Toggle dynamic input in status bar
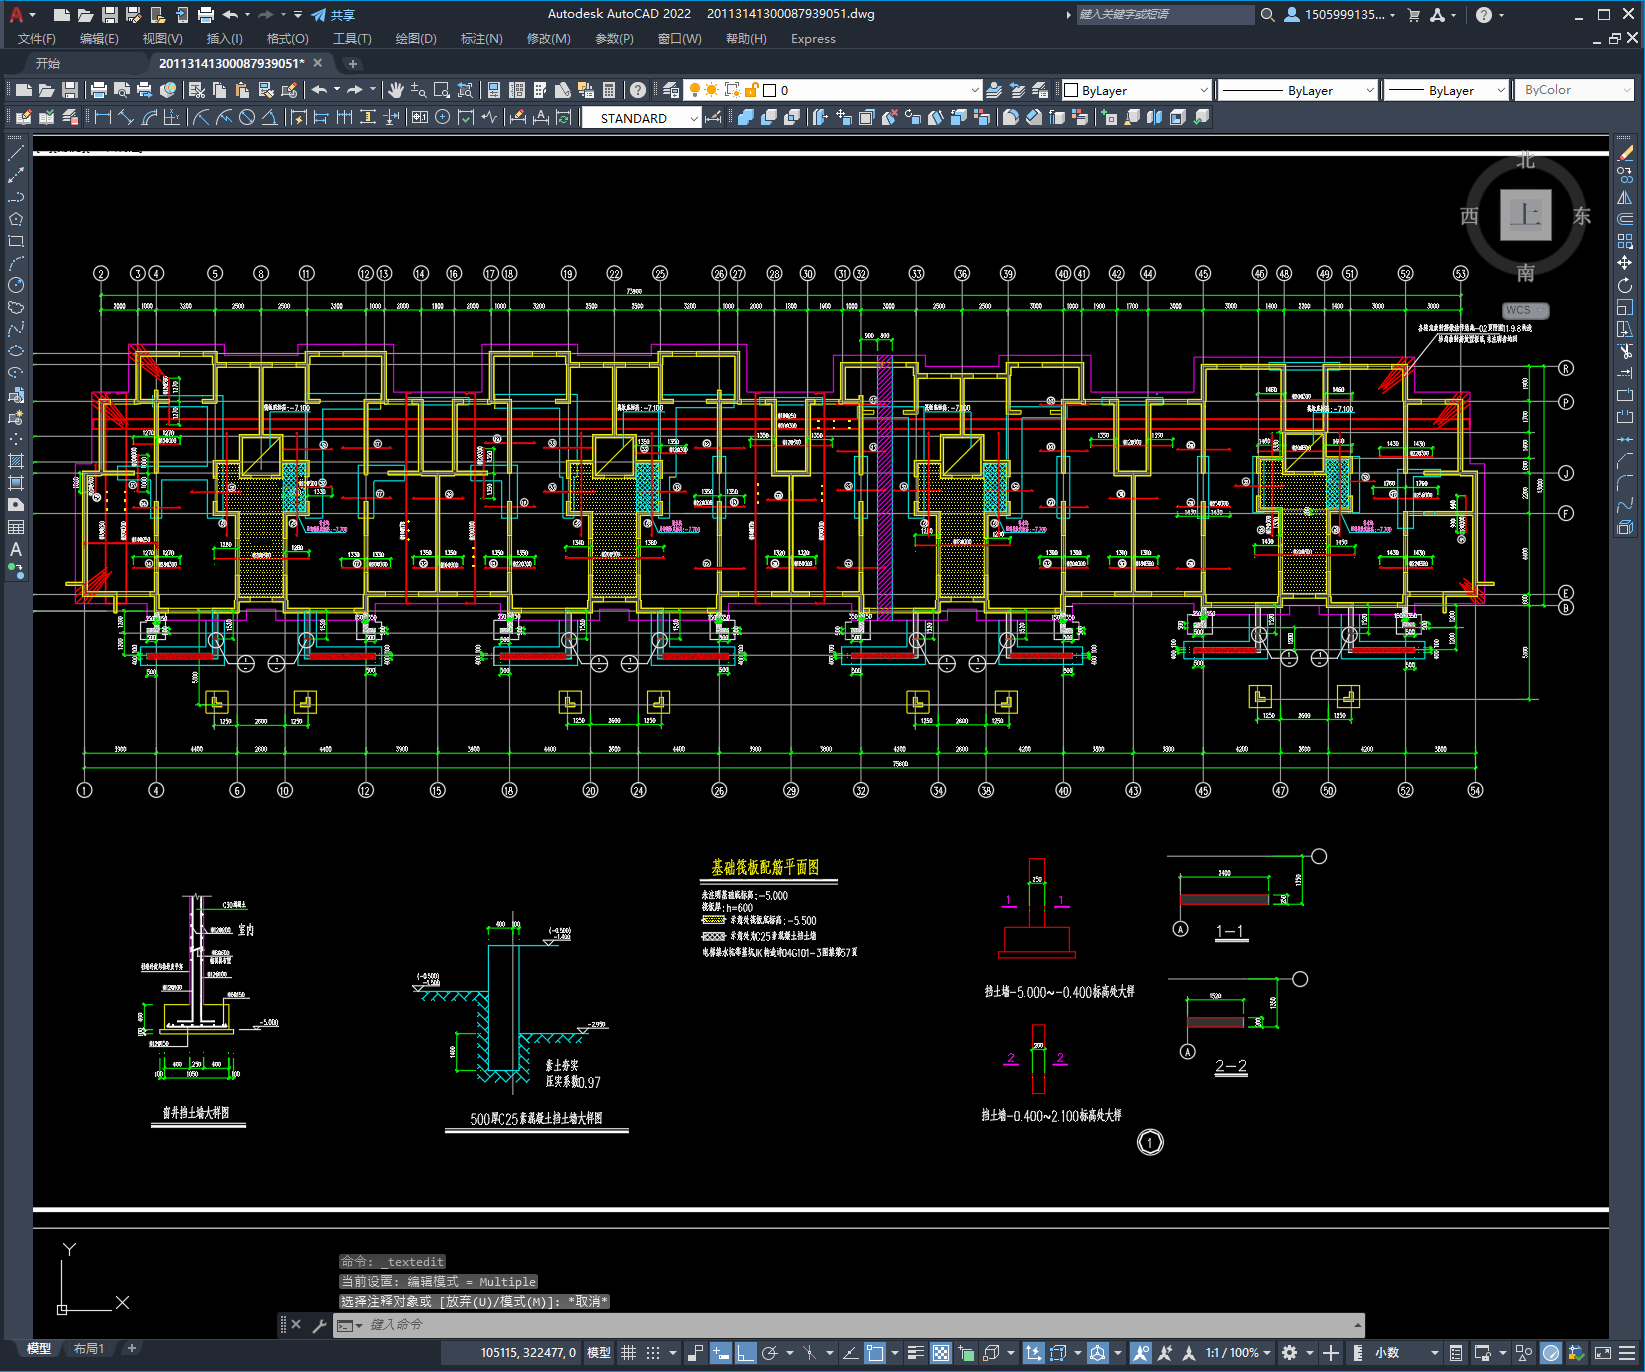 (721, 1353)
